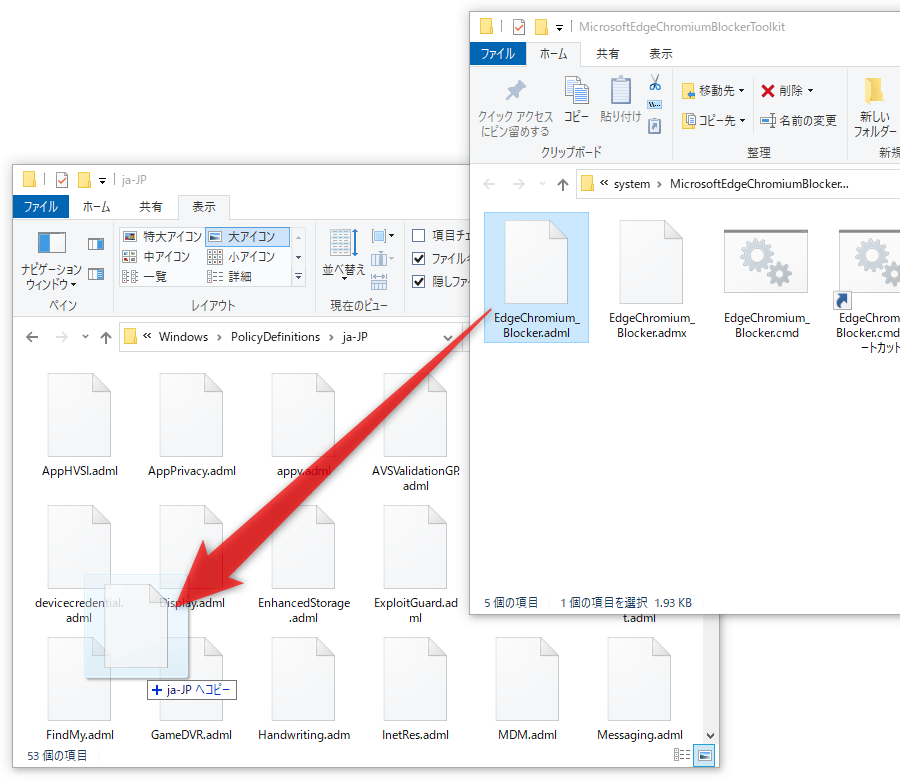Select the InetRes.adml file name
Screen dimensions: 900x780
[416, 735]
